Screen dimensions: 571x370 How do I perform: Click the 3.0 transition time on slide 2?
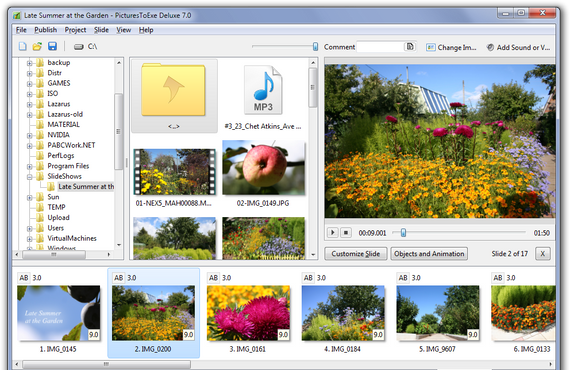coord(131,278)
